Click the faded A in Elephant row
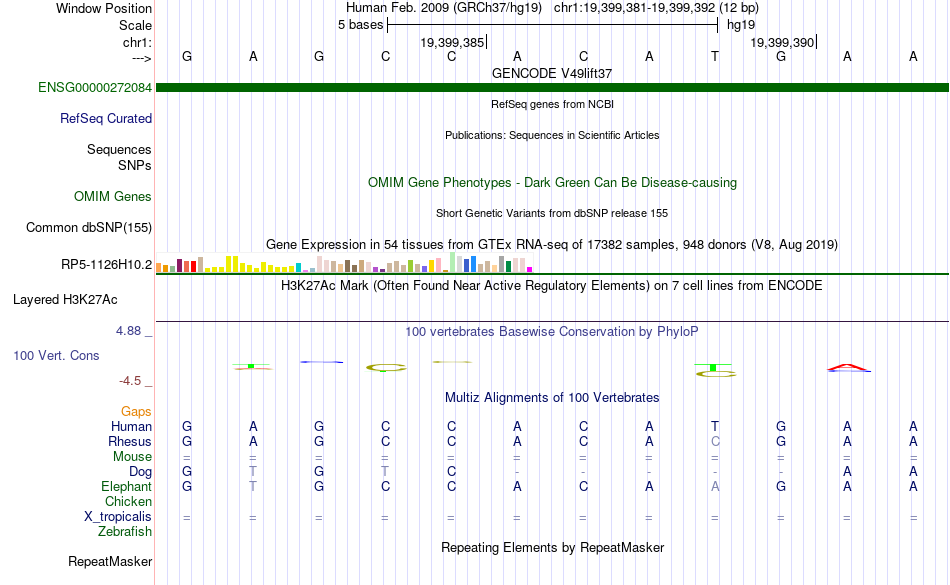 715,486
